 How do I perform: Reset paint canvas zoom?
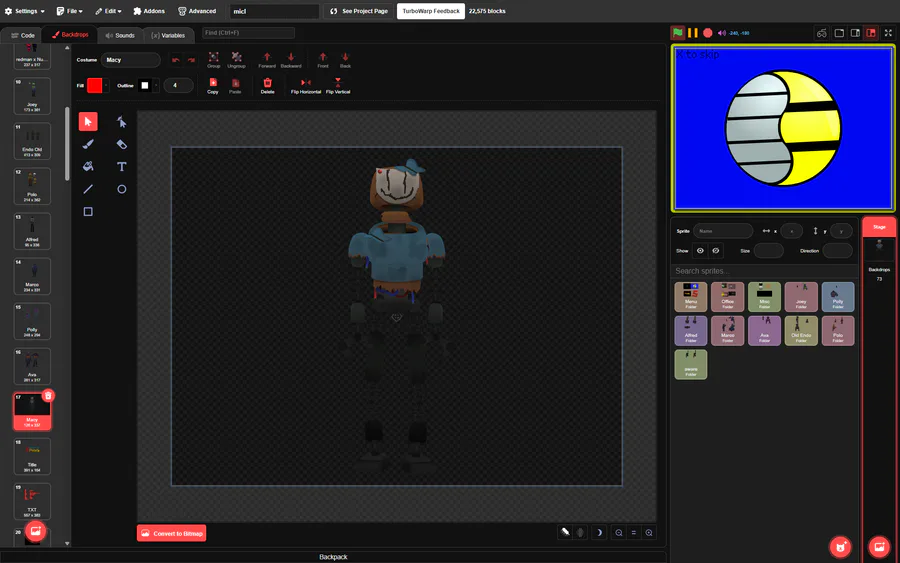tap(634, 533)
